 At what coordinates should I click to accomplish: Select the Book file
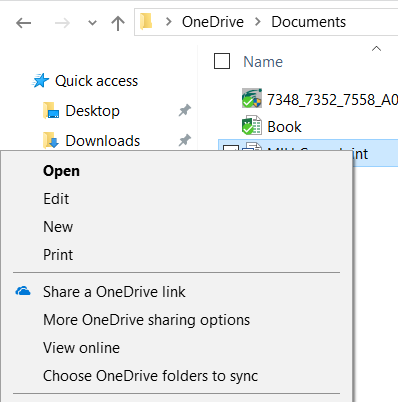(x=284, y=127)
